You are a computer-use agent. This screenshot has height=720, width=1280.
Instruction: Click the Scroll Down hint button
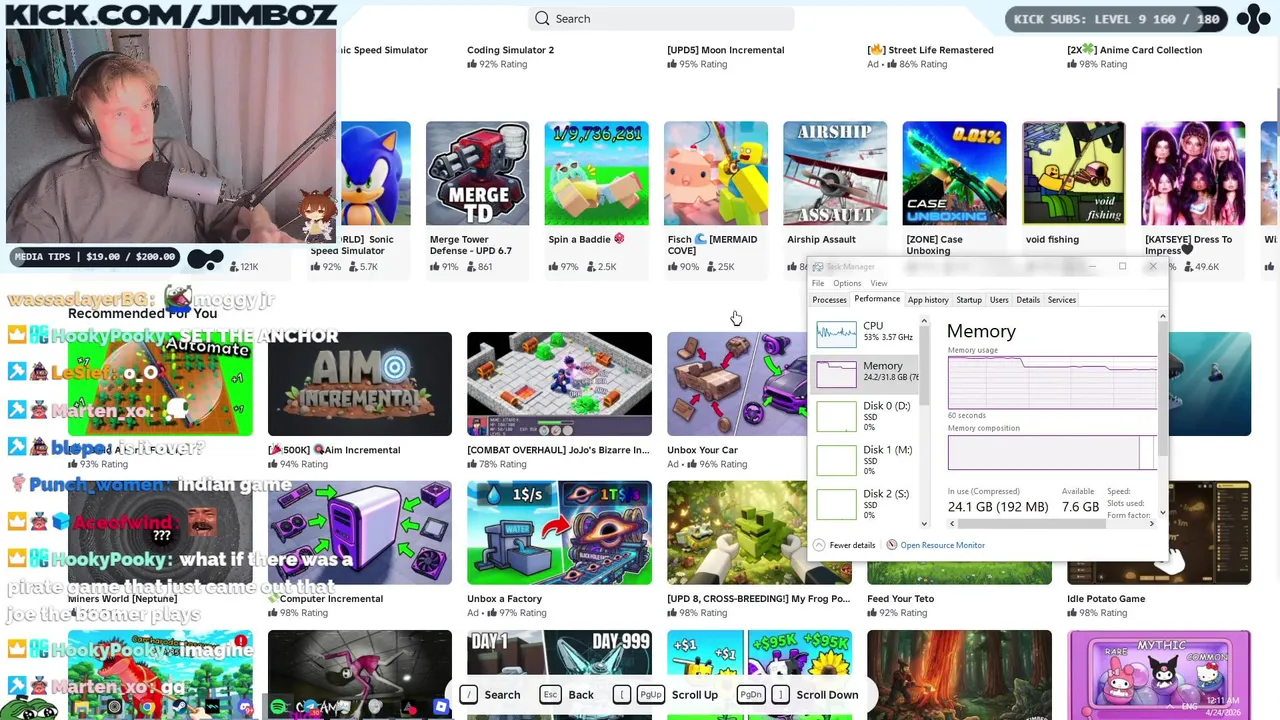pyautogui.click(x=799, y=695)
